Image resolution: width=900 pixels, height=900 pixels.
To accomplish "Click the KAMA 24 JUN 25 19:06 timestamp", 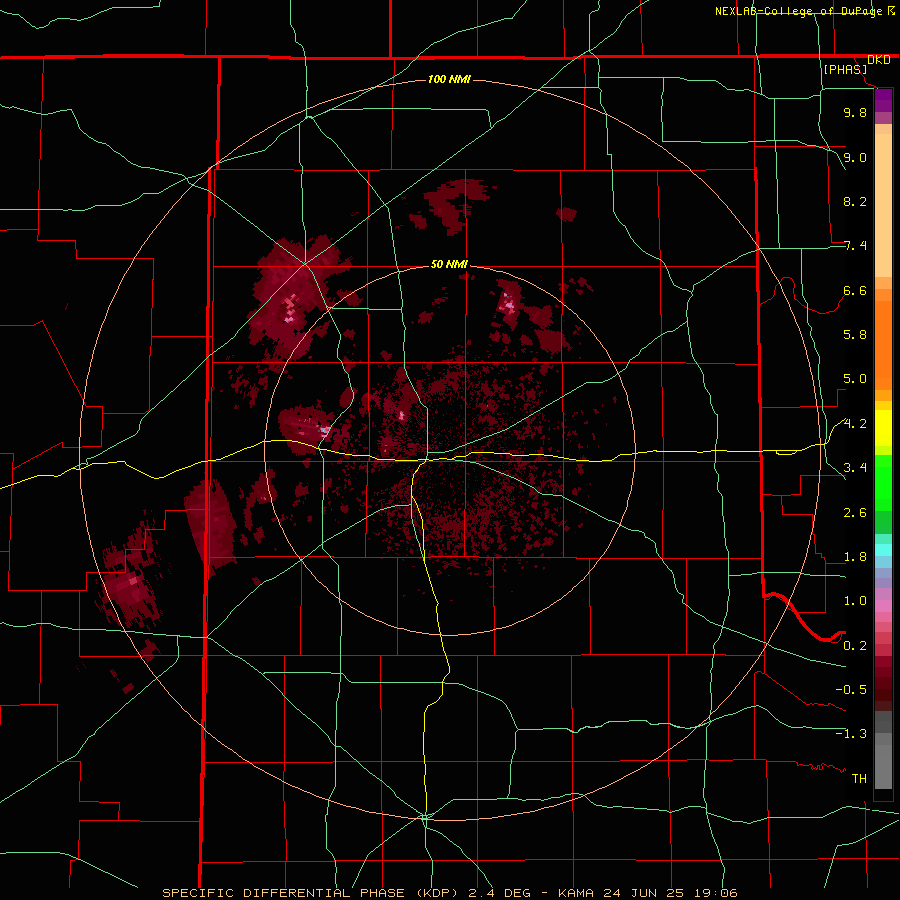I will point(647,893).
